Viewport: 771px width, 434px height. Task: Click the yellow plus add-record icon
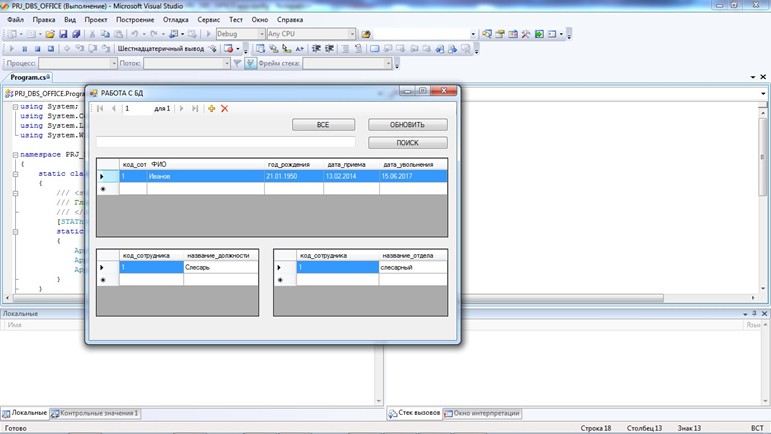[211, 109]
